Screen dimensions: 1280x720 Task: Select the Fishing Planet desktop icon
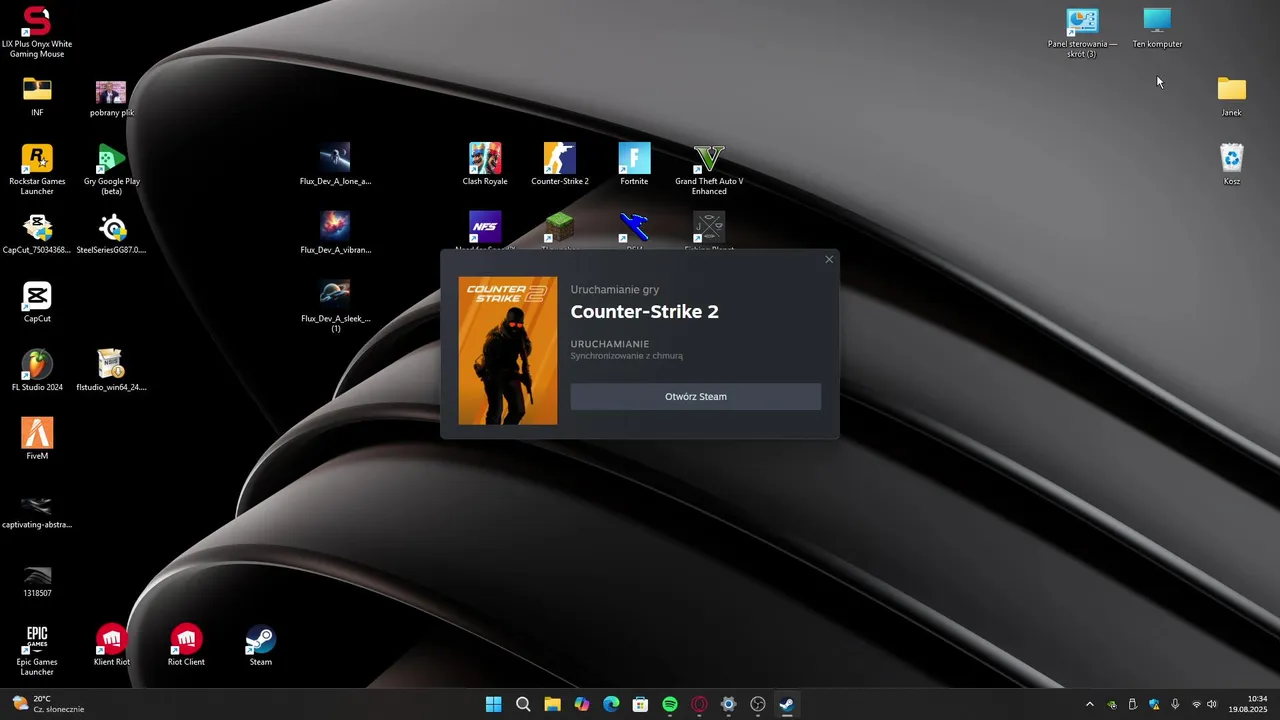(x=709, y=228)
